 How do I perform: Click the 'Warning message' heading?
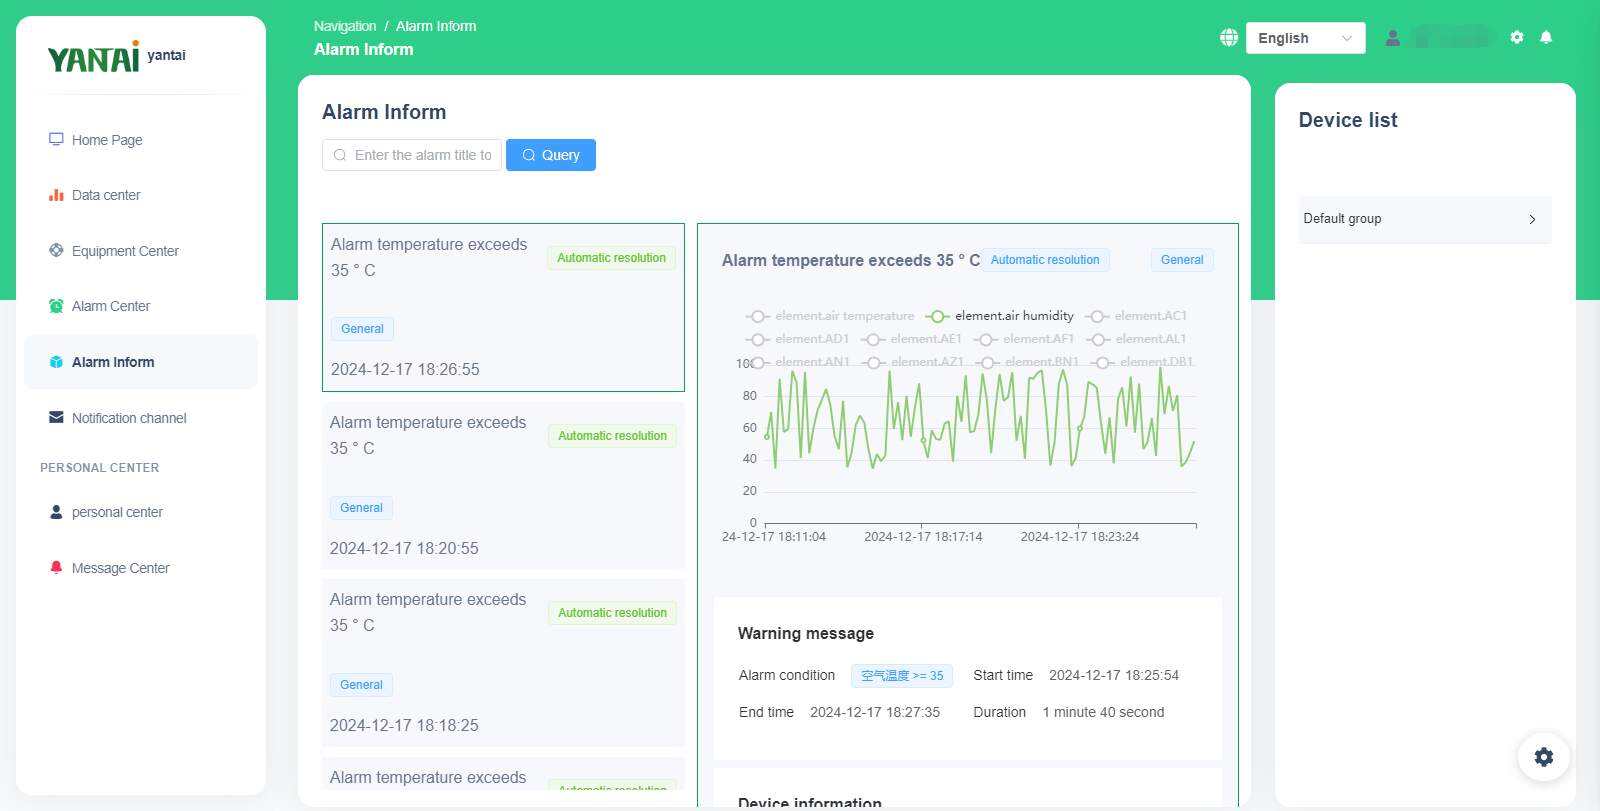[x=806, y=633]
